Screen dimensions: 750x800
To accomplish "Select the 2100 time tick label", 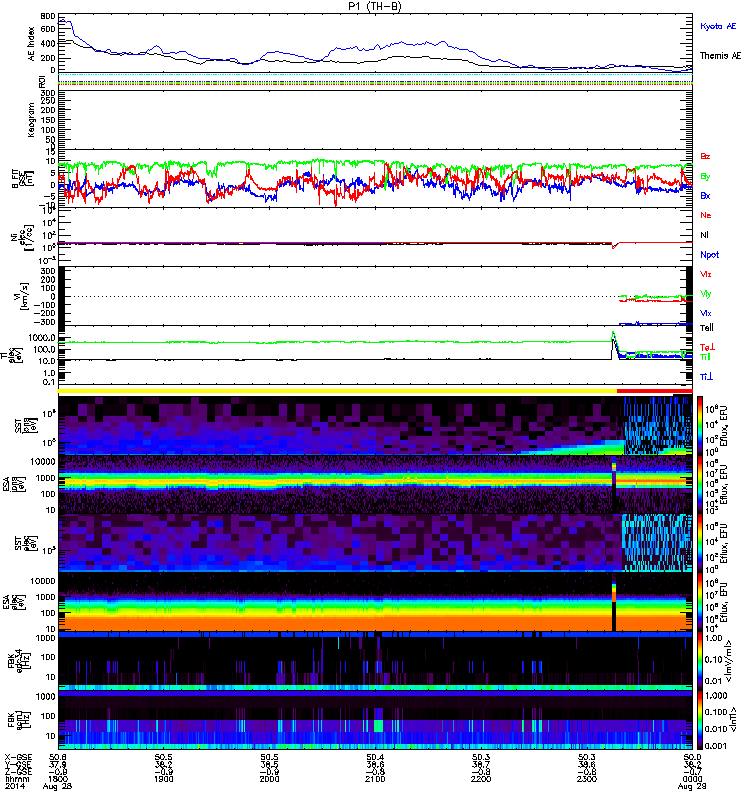I will 375,779.
